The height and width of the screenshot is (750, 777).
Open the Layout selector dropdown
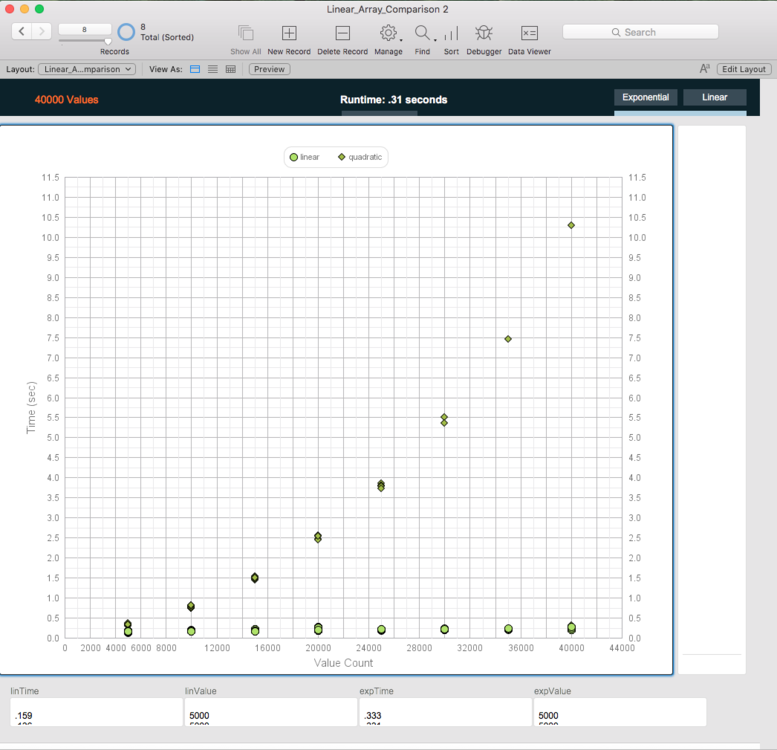click(x=86, y=69)
